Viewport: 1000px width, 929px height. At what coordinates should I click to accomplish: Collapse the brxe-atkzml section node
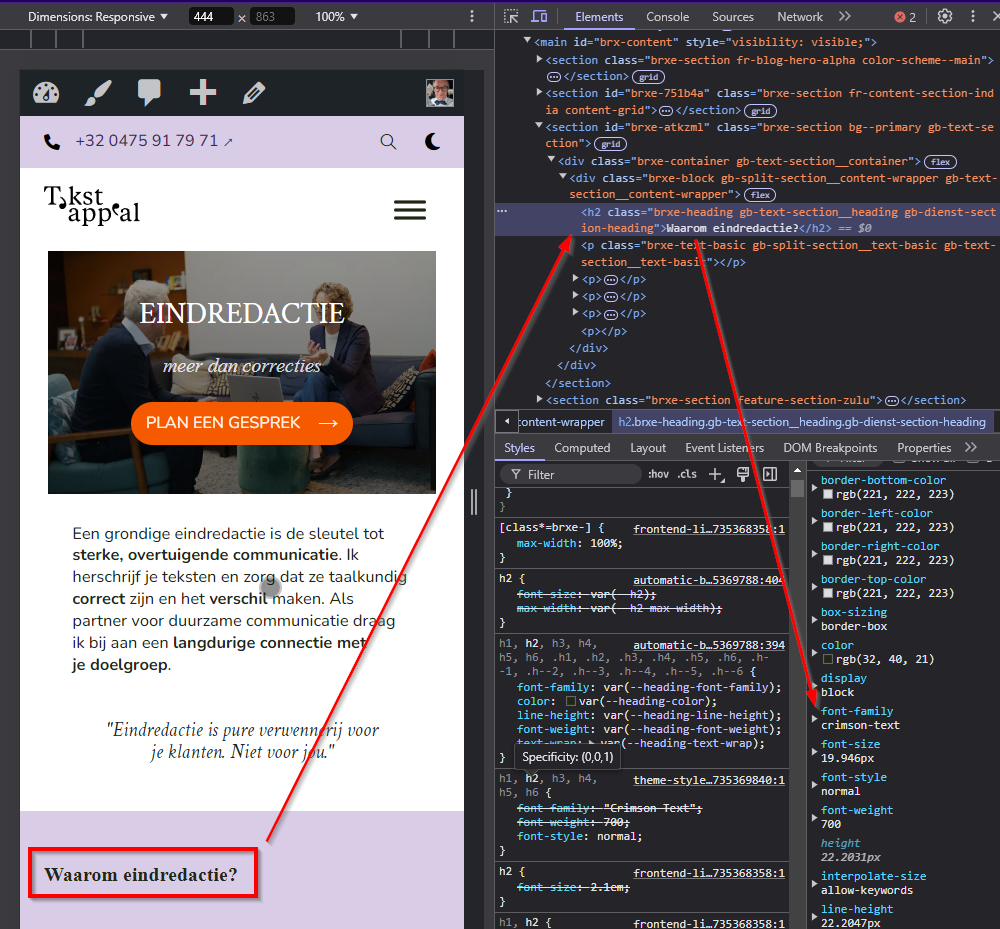(x=539, y=126)
